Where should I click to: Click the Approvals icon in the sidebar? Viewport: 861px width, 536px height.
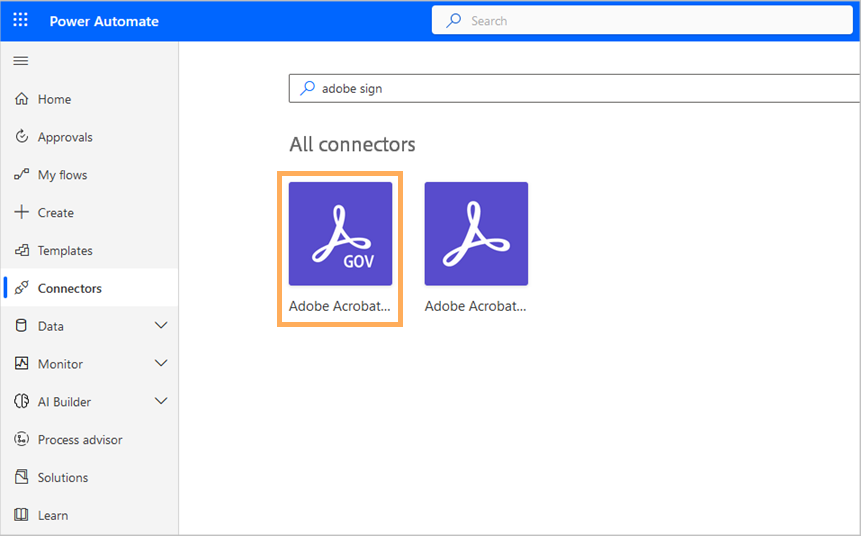point(21,137)
